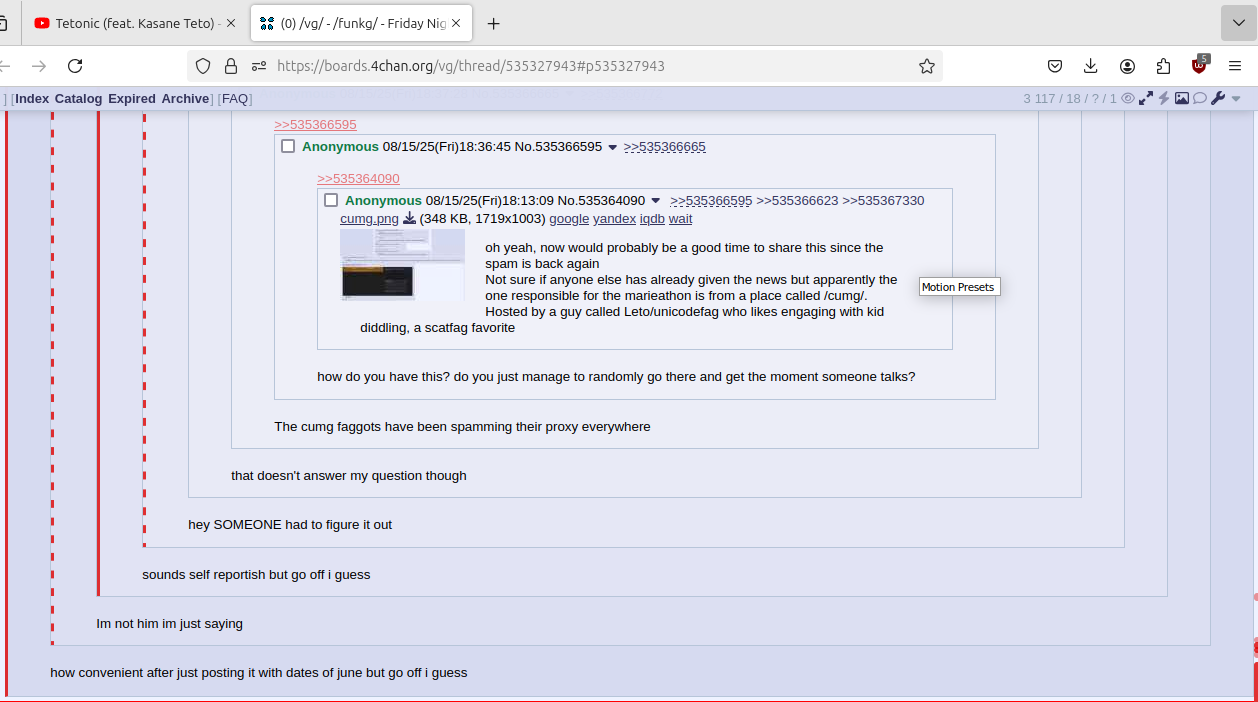The image size is (1258, 702).
Task: Bookmark this page with the star icon
Action: click(927, 66)
